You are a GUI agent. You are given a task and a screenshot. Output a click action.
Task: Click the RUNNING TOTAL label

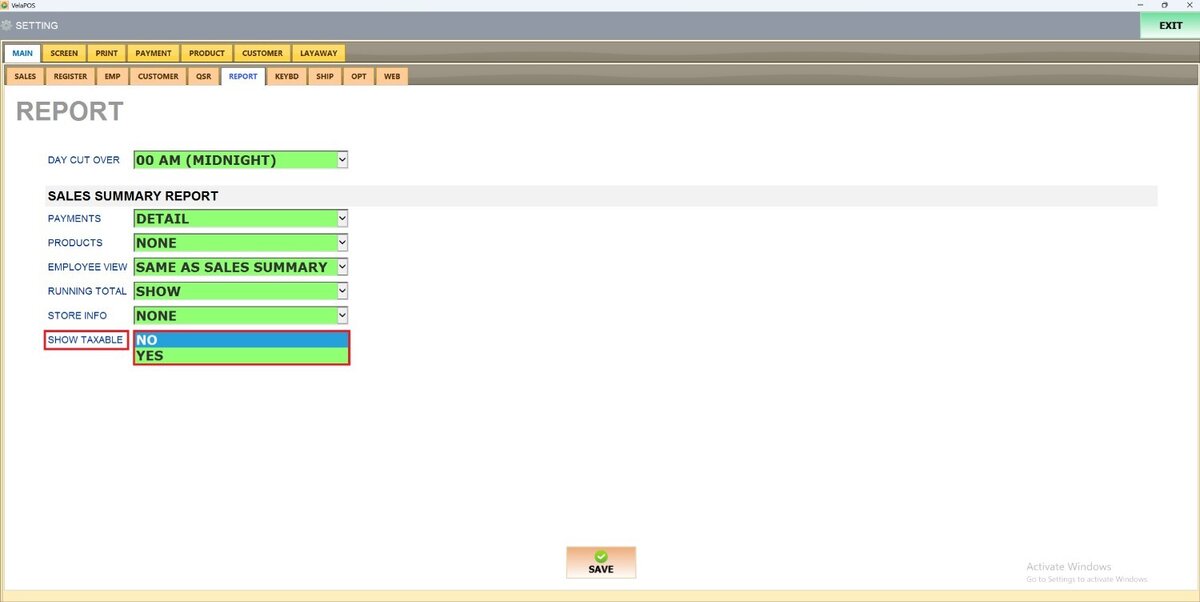click(x=88, y=291)
